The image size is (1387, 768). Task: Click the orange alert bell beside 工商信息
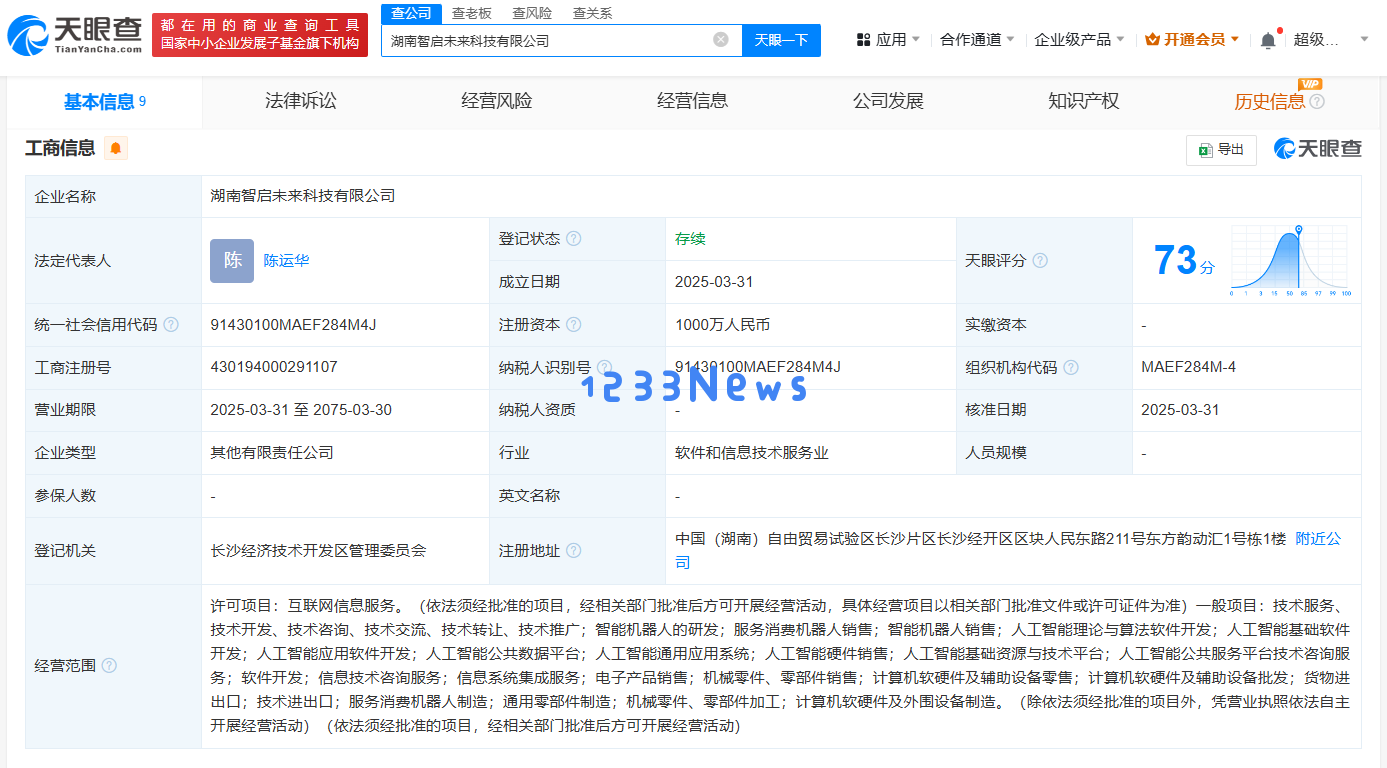116,149
